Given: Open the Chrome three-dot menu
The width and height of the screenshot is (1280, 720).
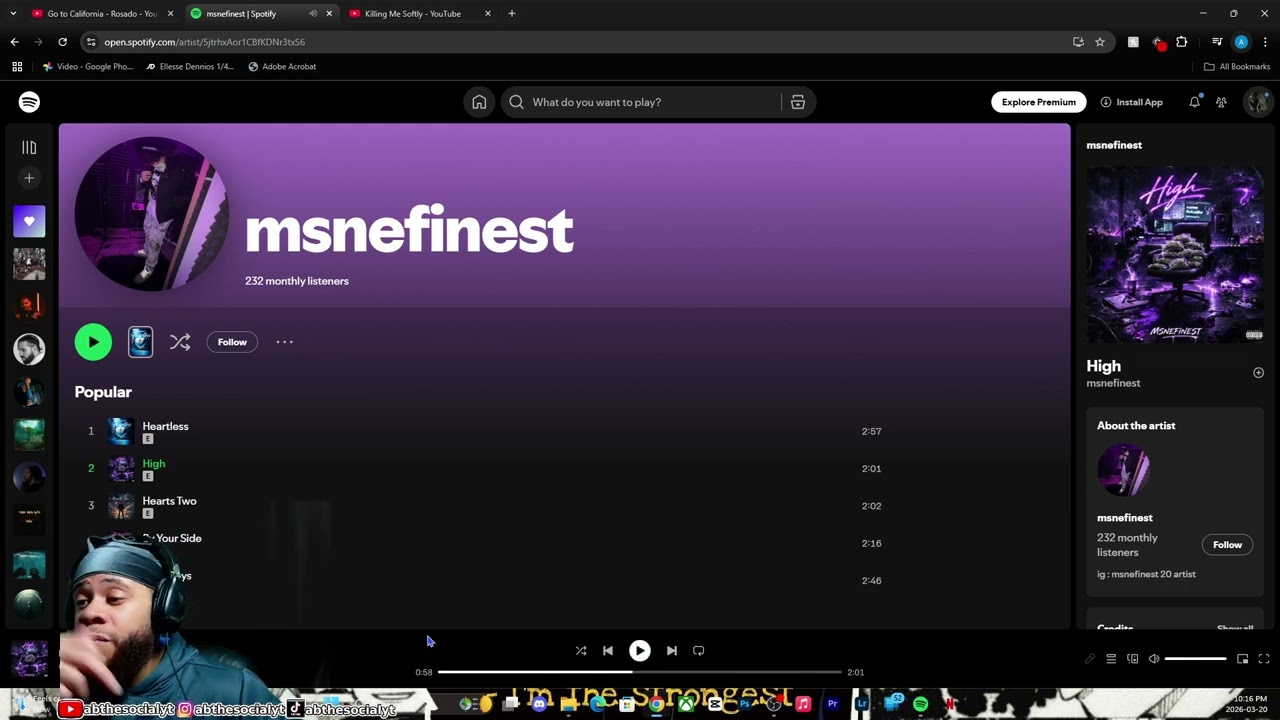Looking at the screenshot, I should [1266, 42].
